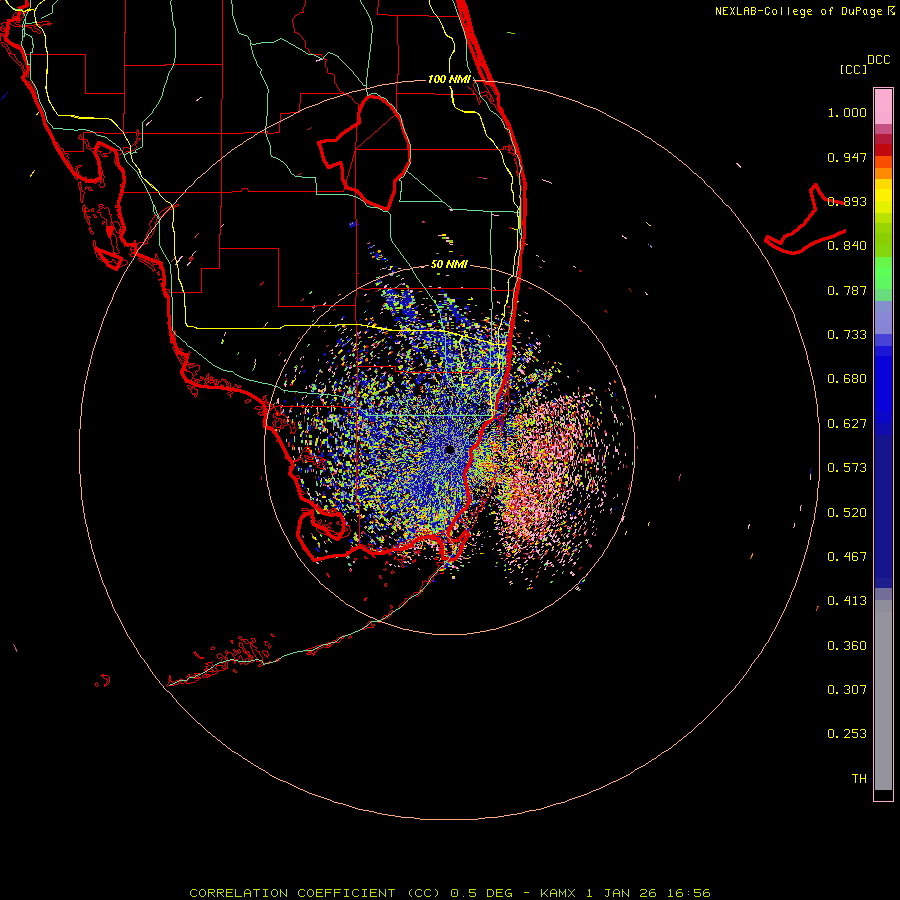The image size is (900, 900).
Task: Click the TH threshold label on the scale
Action: [x=859, y=779]
